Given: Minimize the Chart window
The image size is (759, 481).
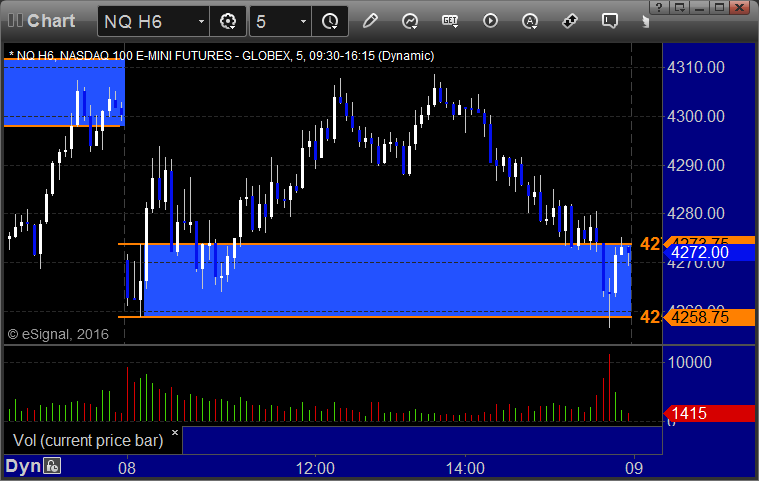Looking at the screenshot, I should (699, 7).
